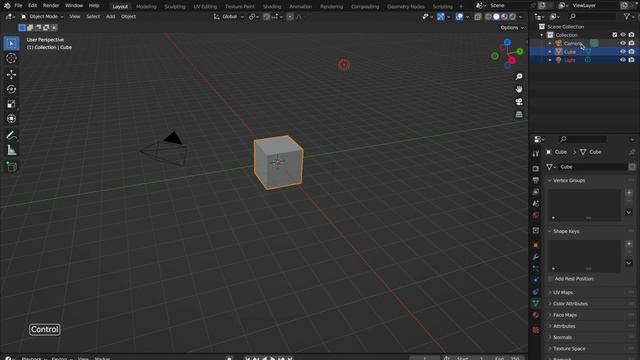The width and height of the screenshot is (640, 360).
Task: Expand the Color Attributes panel
Action: (x=550, y=304)
